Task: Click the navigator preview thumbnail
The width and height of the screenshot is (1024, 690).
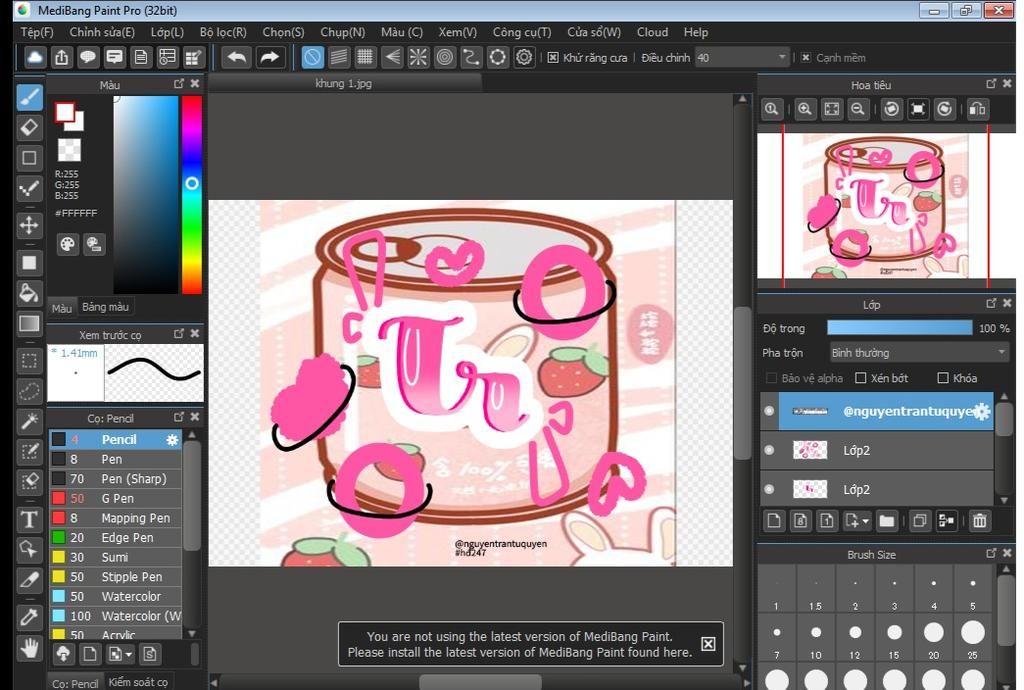Action: tap(886, 206)
